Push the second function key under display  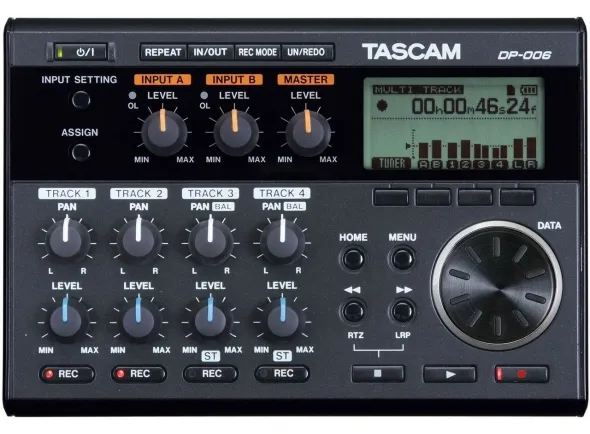433,197
